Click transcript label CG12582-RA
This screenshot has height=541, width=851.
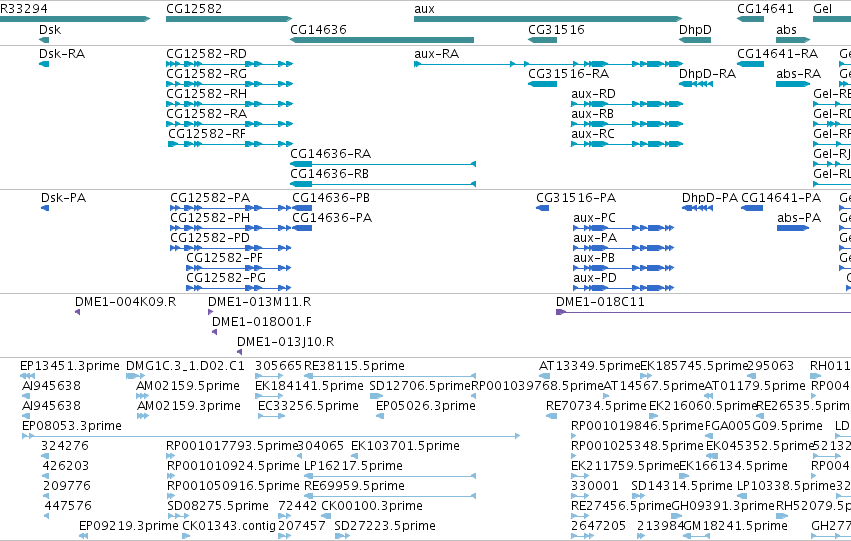pyautogui.click(x=206, y=114)
